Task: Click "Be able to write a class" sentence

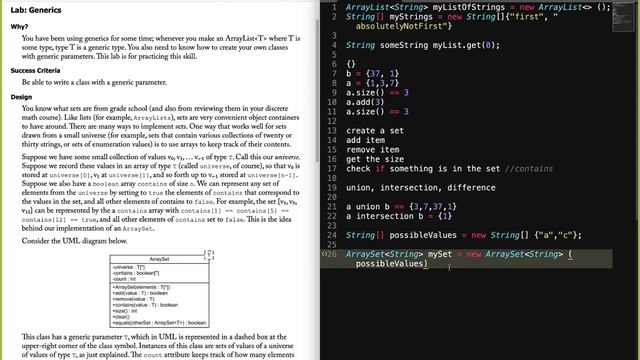Action: coord(94,82)
